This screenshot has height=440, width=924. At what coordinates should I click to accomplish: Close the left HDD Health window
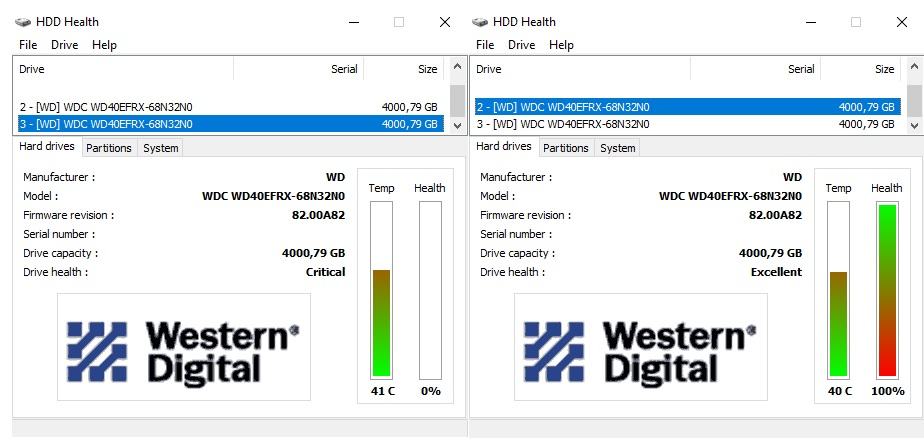click(445, 22)
